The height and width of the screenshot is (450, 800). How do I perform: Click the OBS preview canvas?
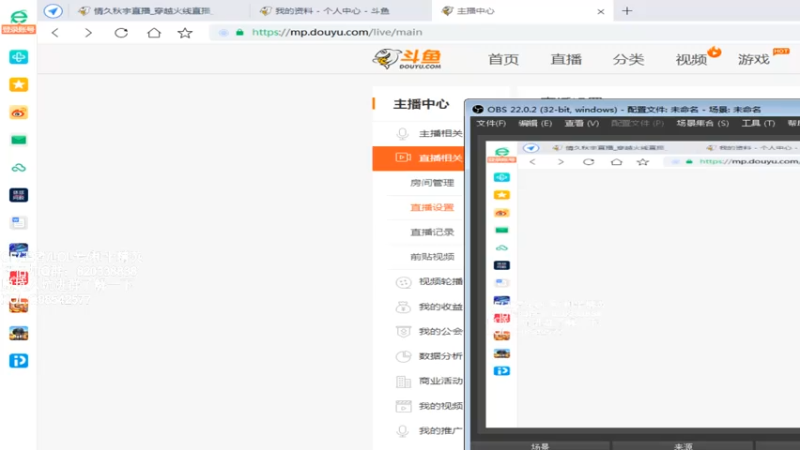pyautogui.click(x=642, y=284)
